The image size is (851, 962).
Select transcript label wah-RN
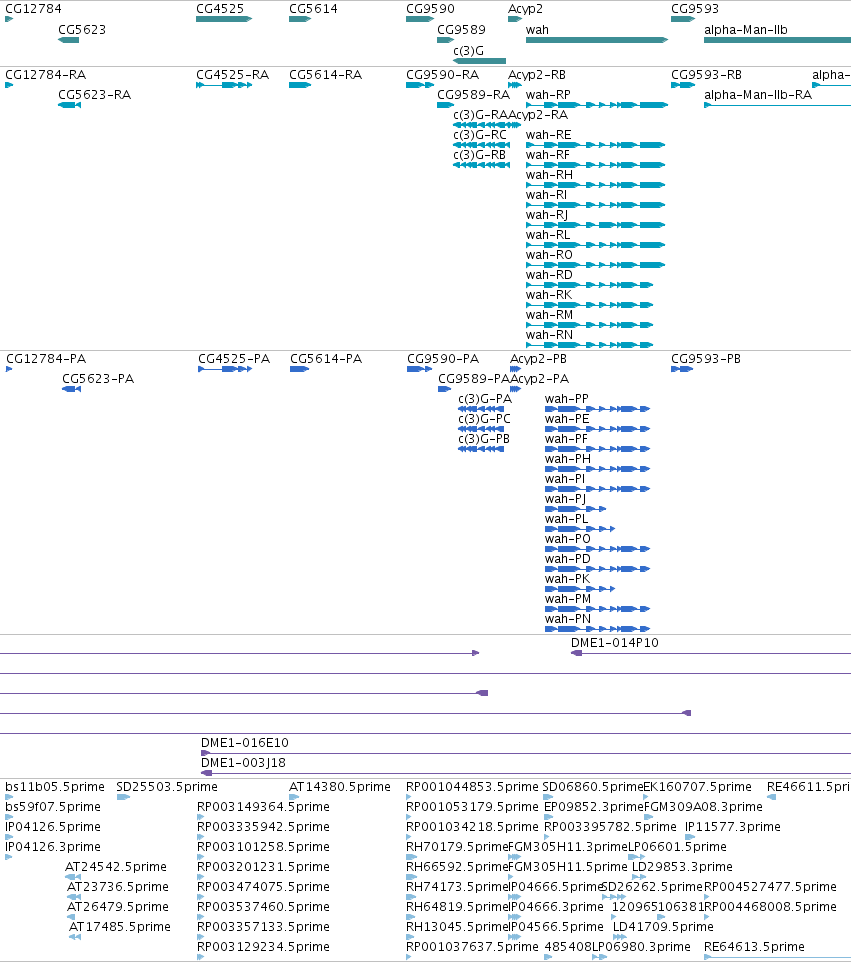(549, 335)
